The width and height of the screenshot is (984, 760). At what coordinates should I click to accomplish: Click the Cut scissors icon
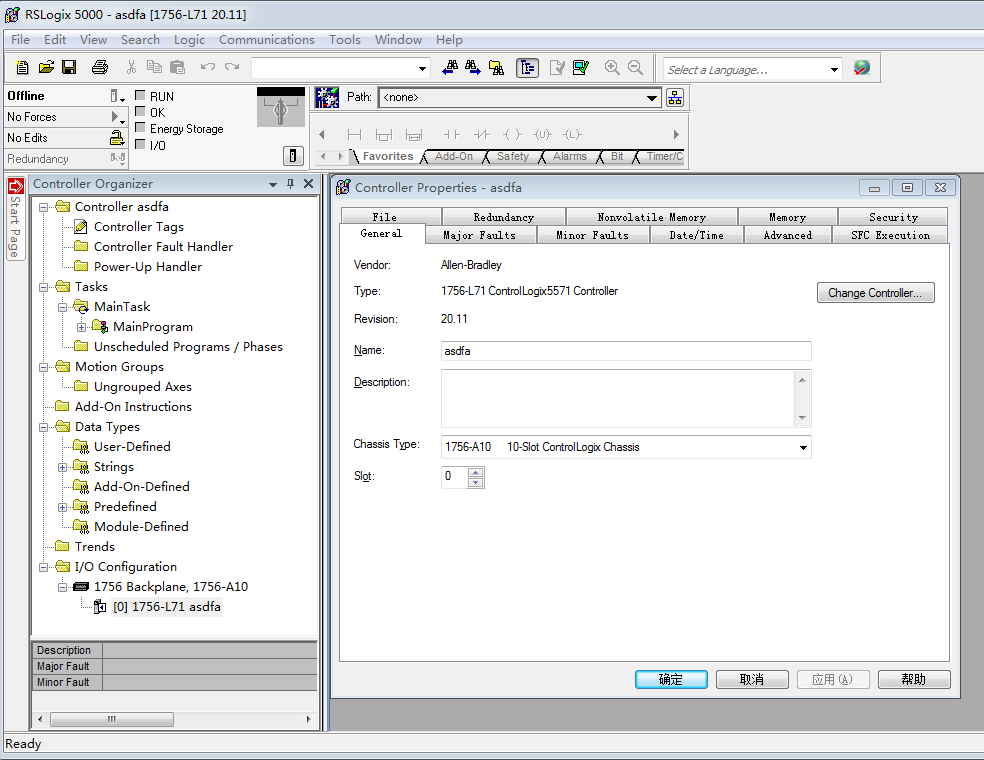(131, 68)
